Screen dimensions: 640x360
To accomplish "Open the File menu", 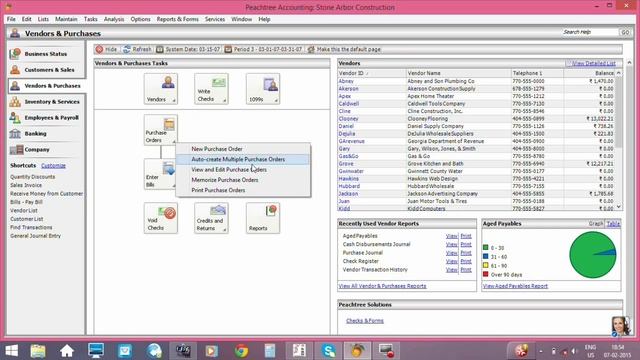I will click(x=11, y=19).
